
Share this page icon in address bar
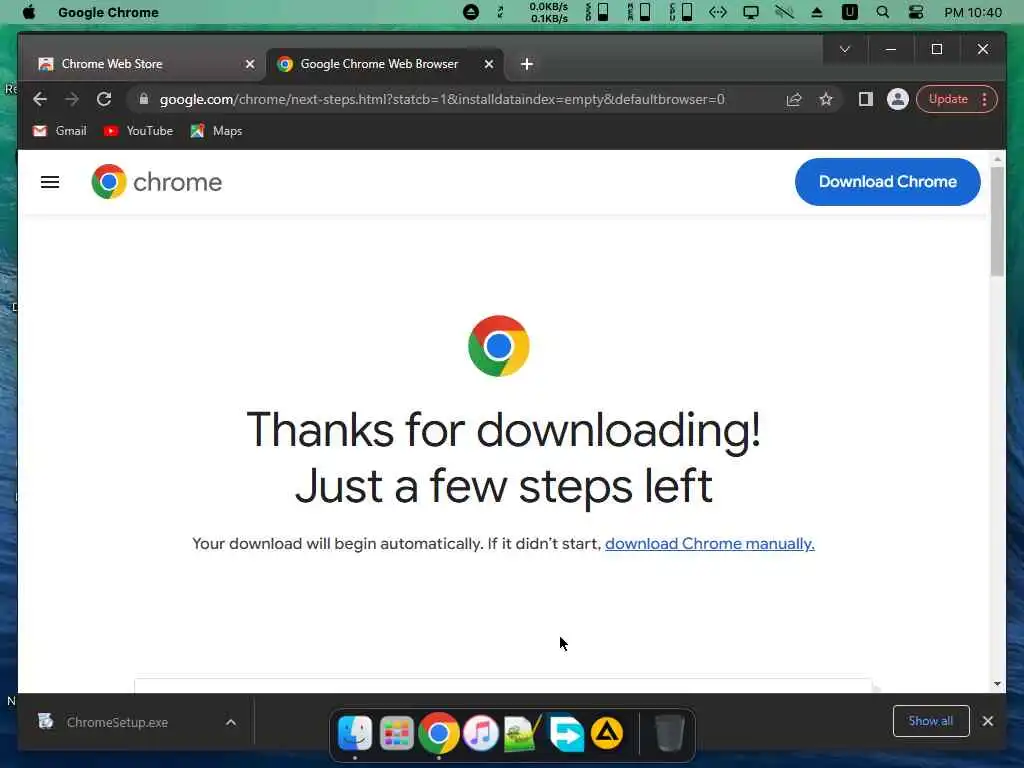pos(793,99)
